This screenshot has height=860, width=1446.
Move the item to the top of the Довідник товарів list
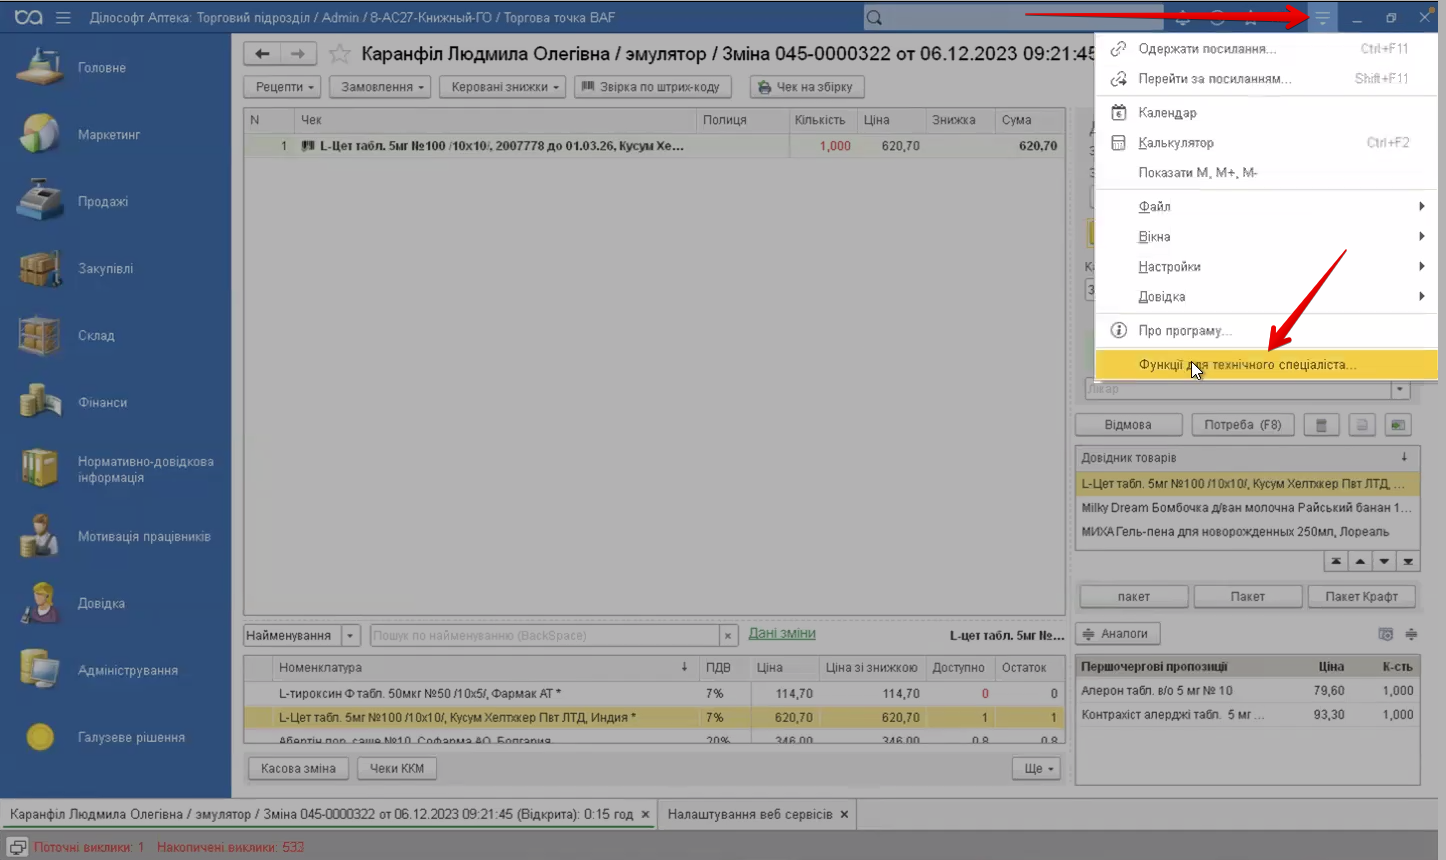tap(1336, 562)
